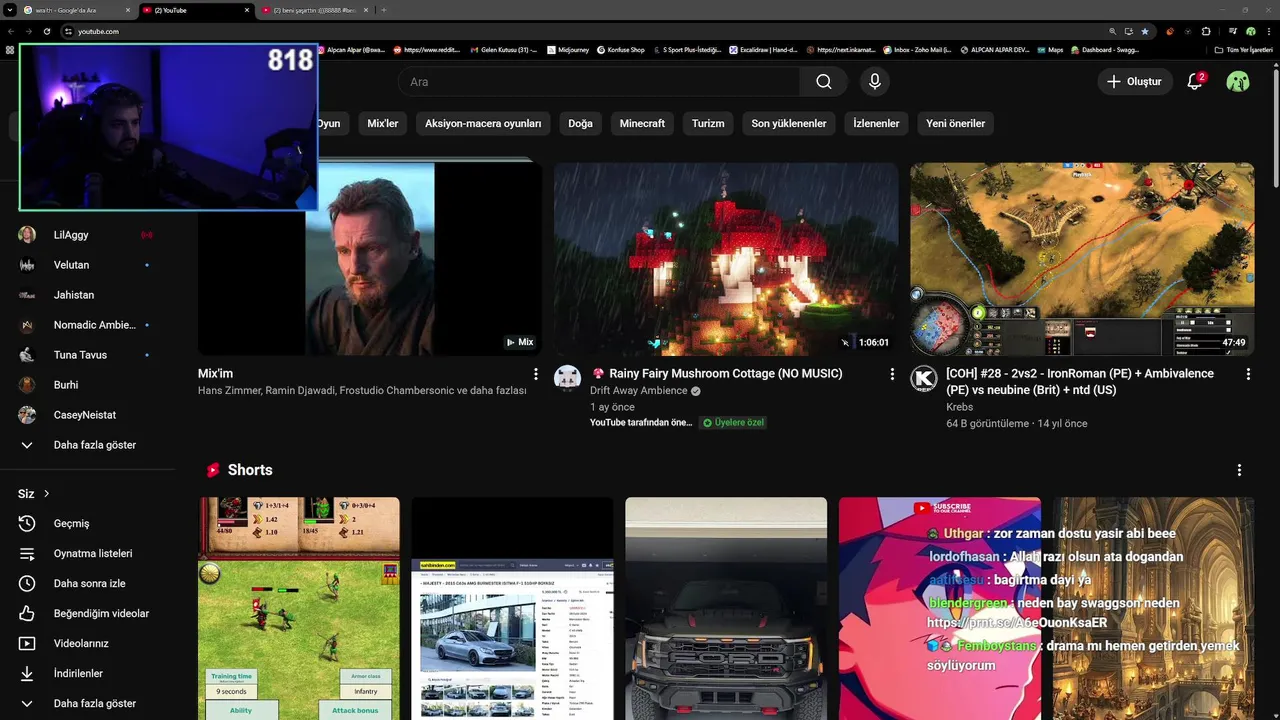Open the Mercedes listing Short

point(512,608)
